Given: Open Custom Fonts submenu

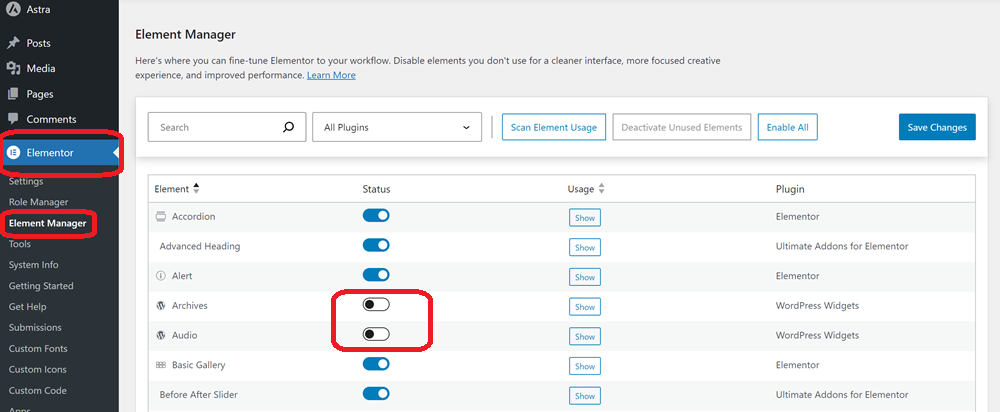Looking at the screenshot, I should 38,348.
